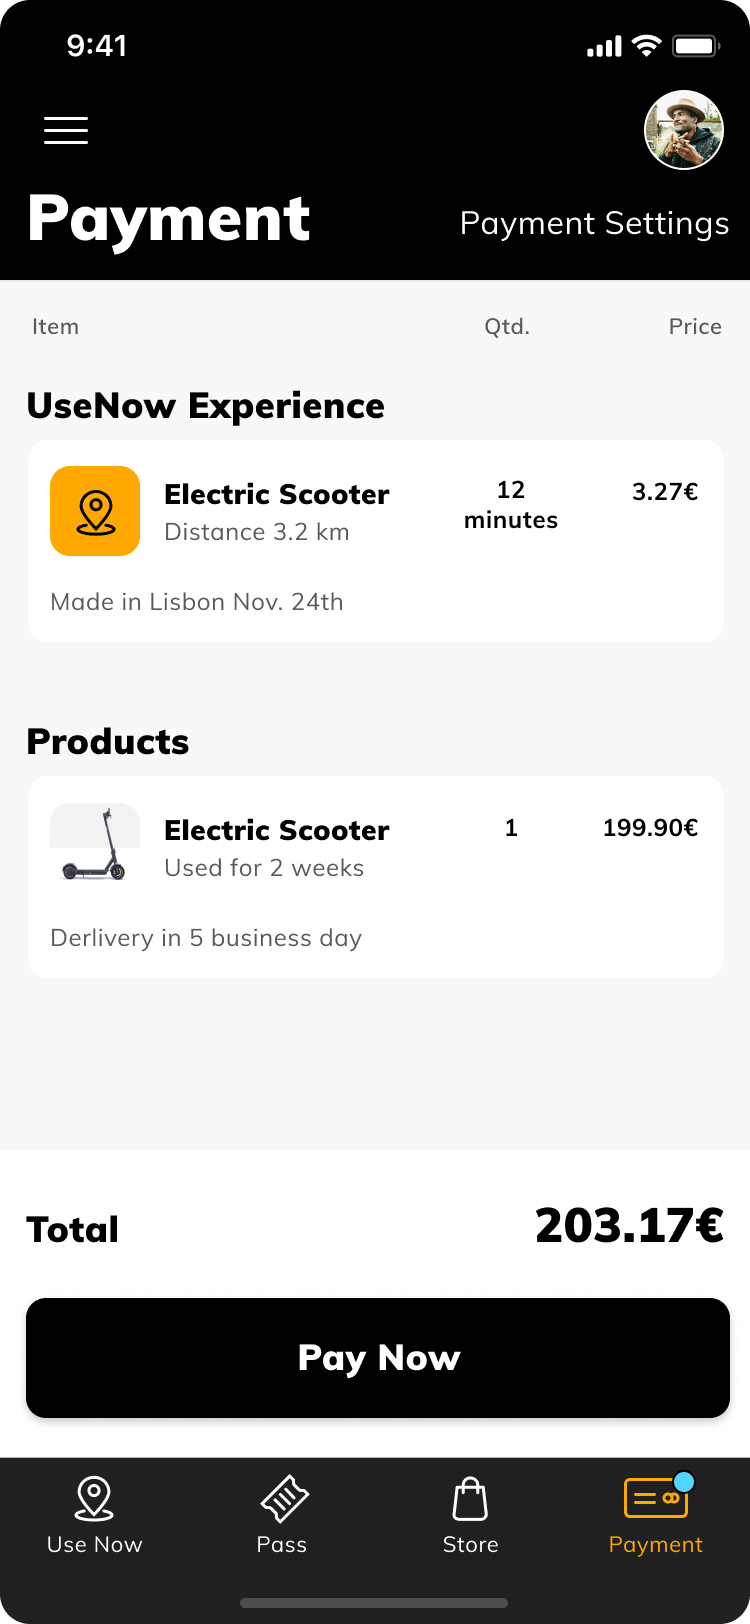Image resolution: width=750 pixels, height=1624 pixels.
Task: Tap the Payment card icon
Action: 656,1498
